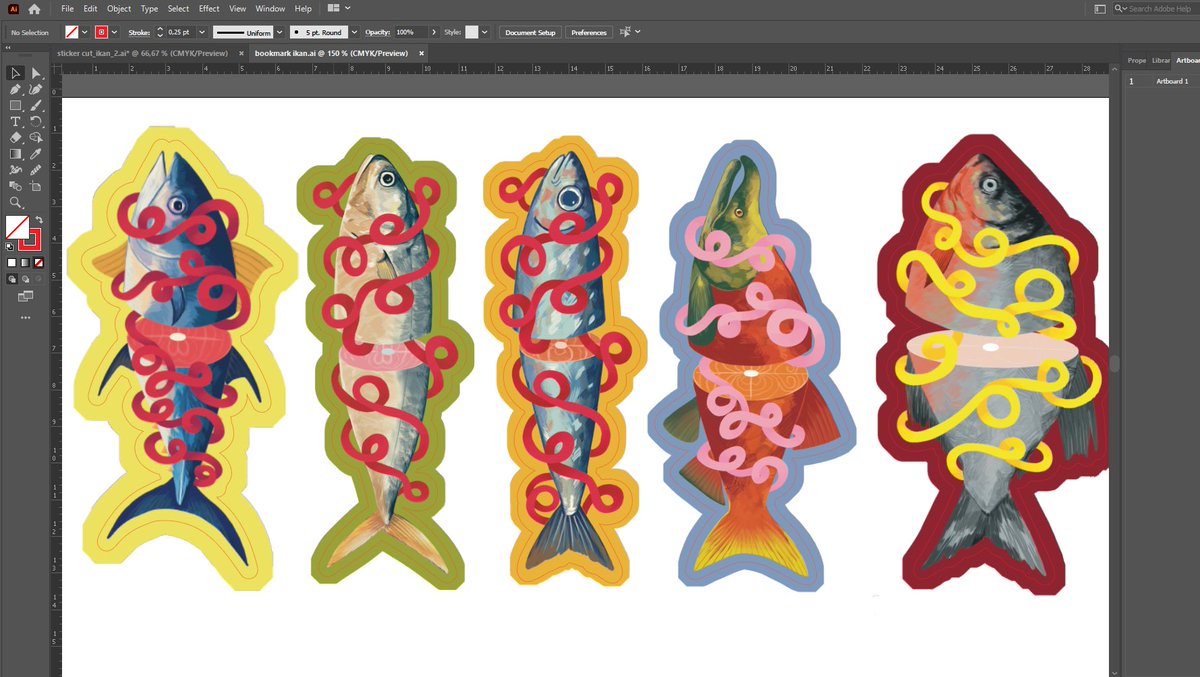This screenshot has width=1200, height=677.
Task: Open Edit Toolbar three dots
Action: [25, 318]
